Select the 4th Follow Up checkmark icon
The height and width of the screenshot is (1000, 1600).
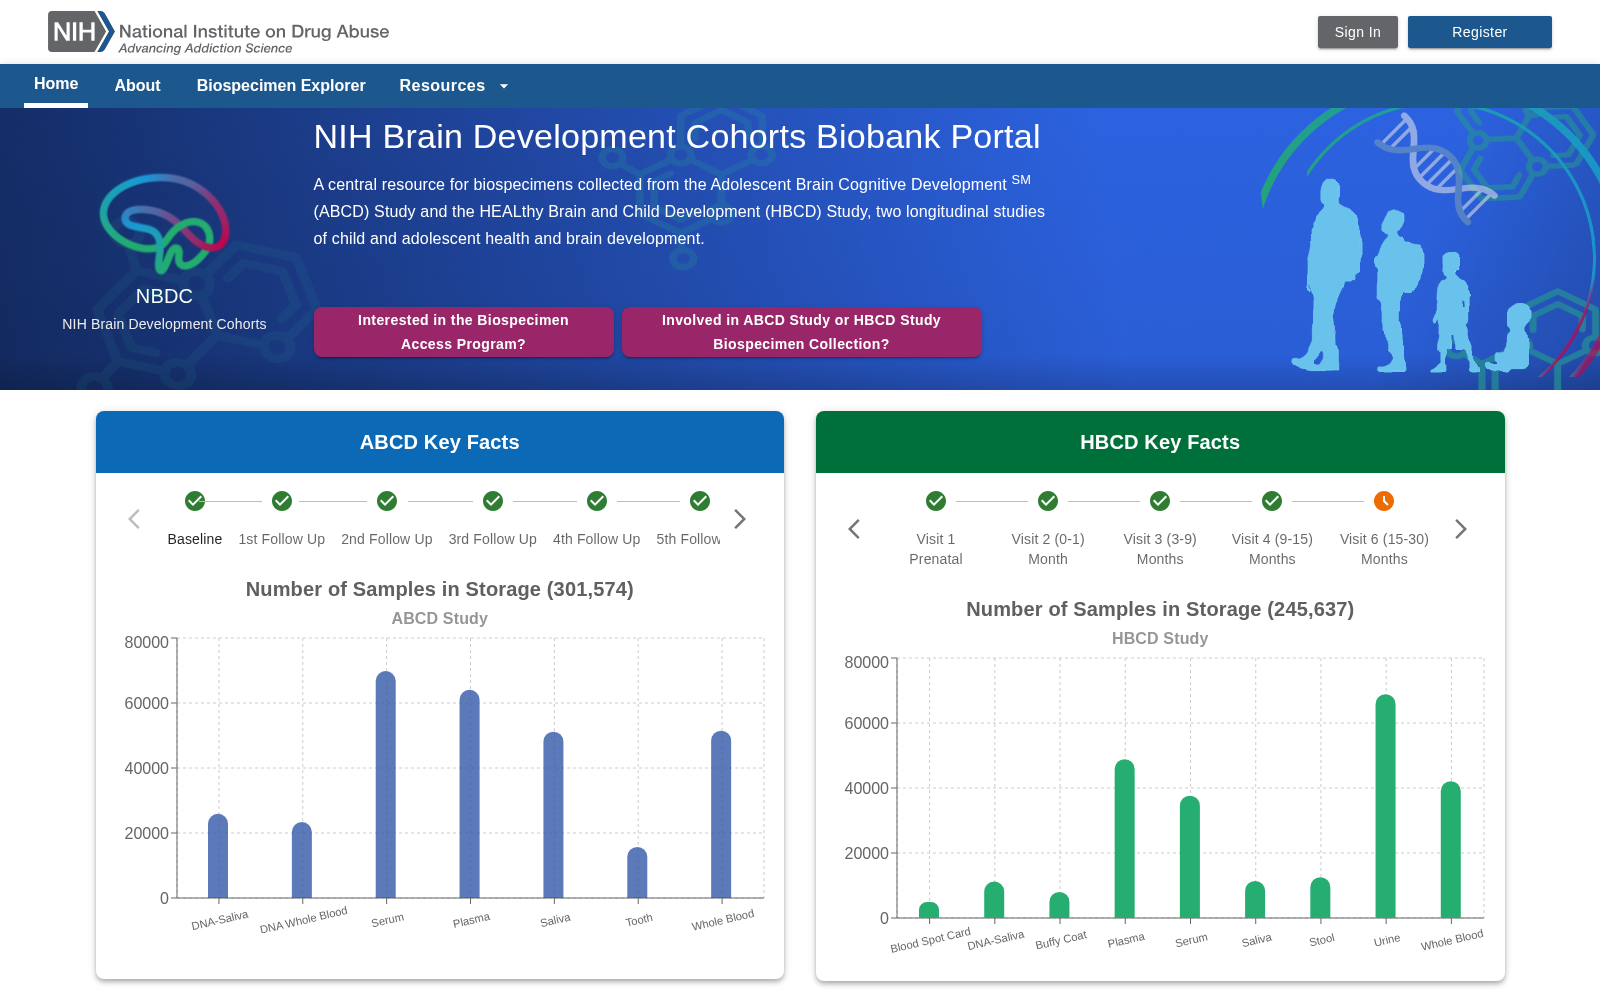click(597, 501)
